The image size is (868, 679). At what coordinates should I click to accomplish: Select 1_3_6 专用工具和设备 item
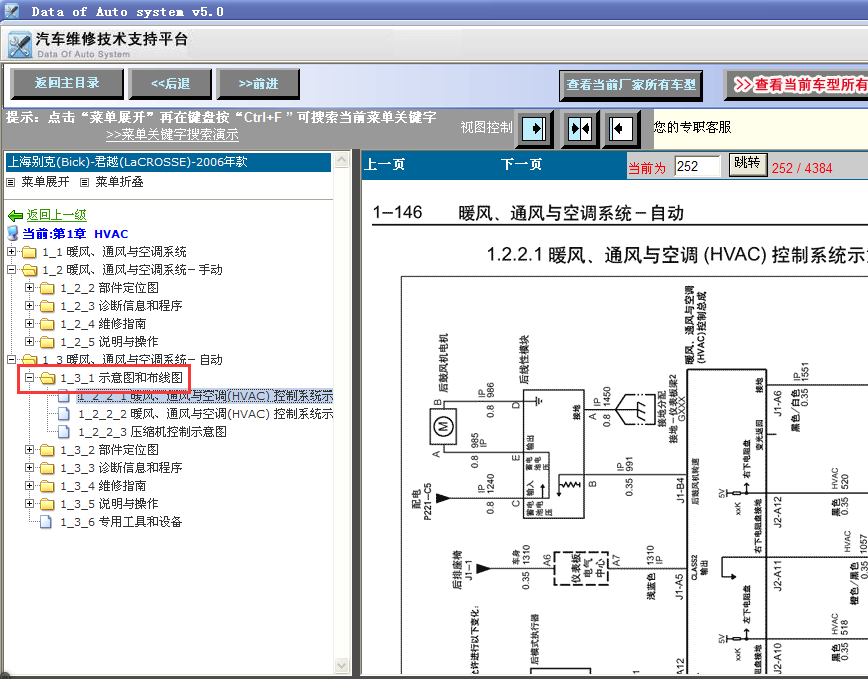click(x=121, y=522)
